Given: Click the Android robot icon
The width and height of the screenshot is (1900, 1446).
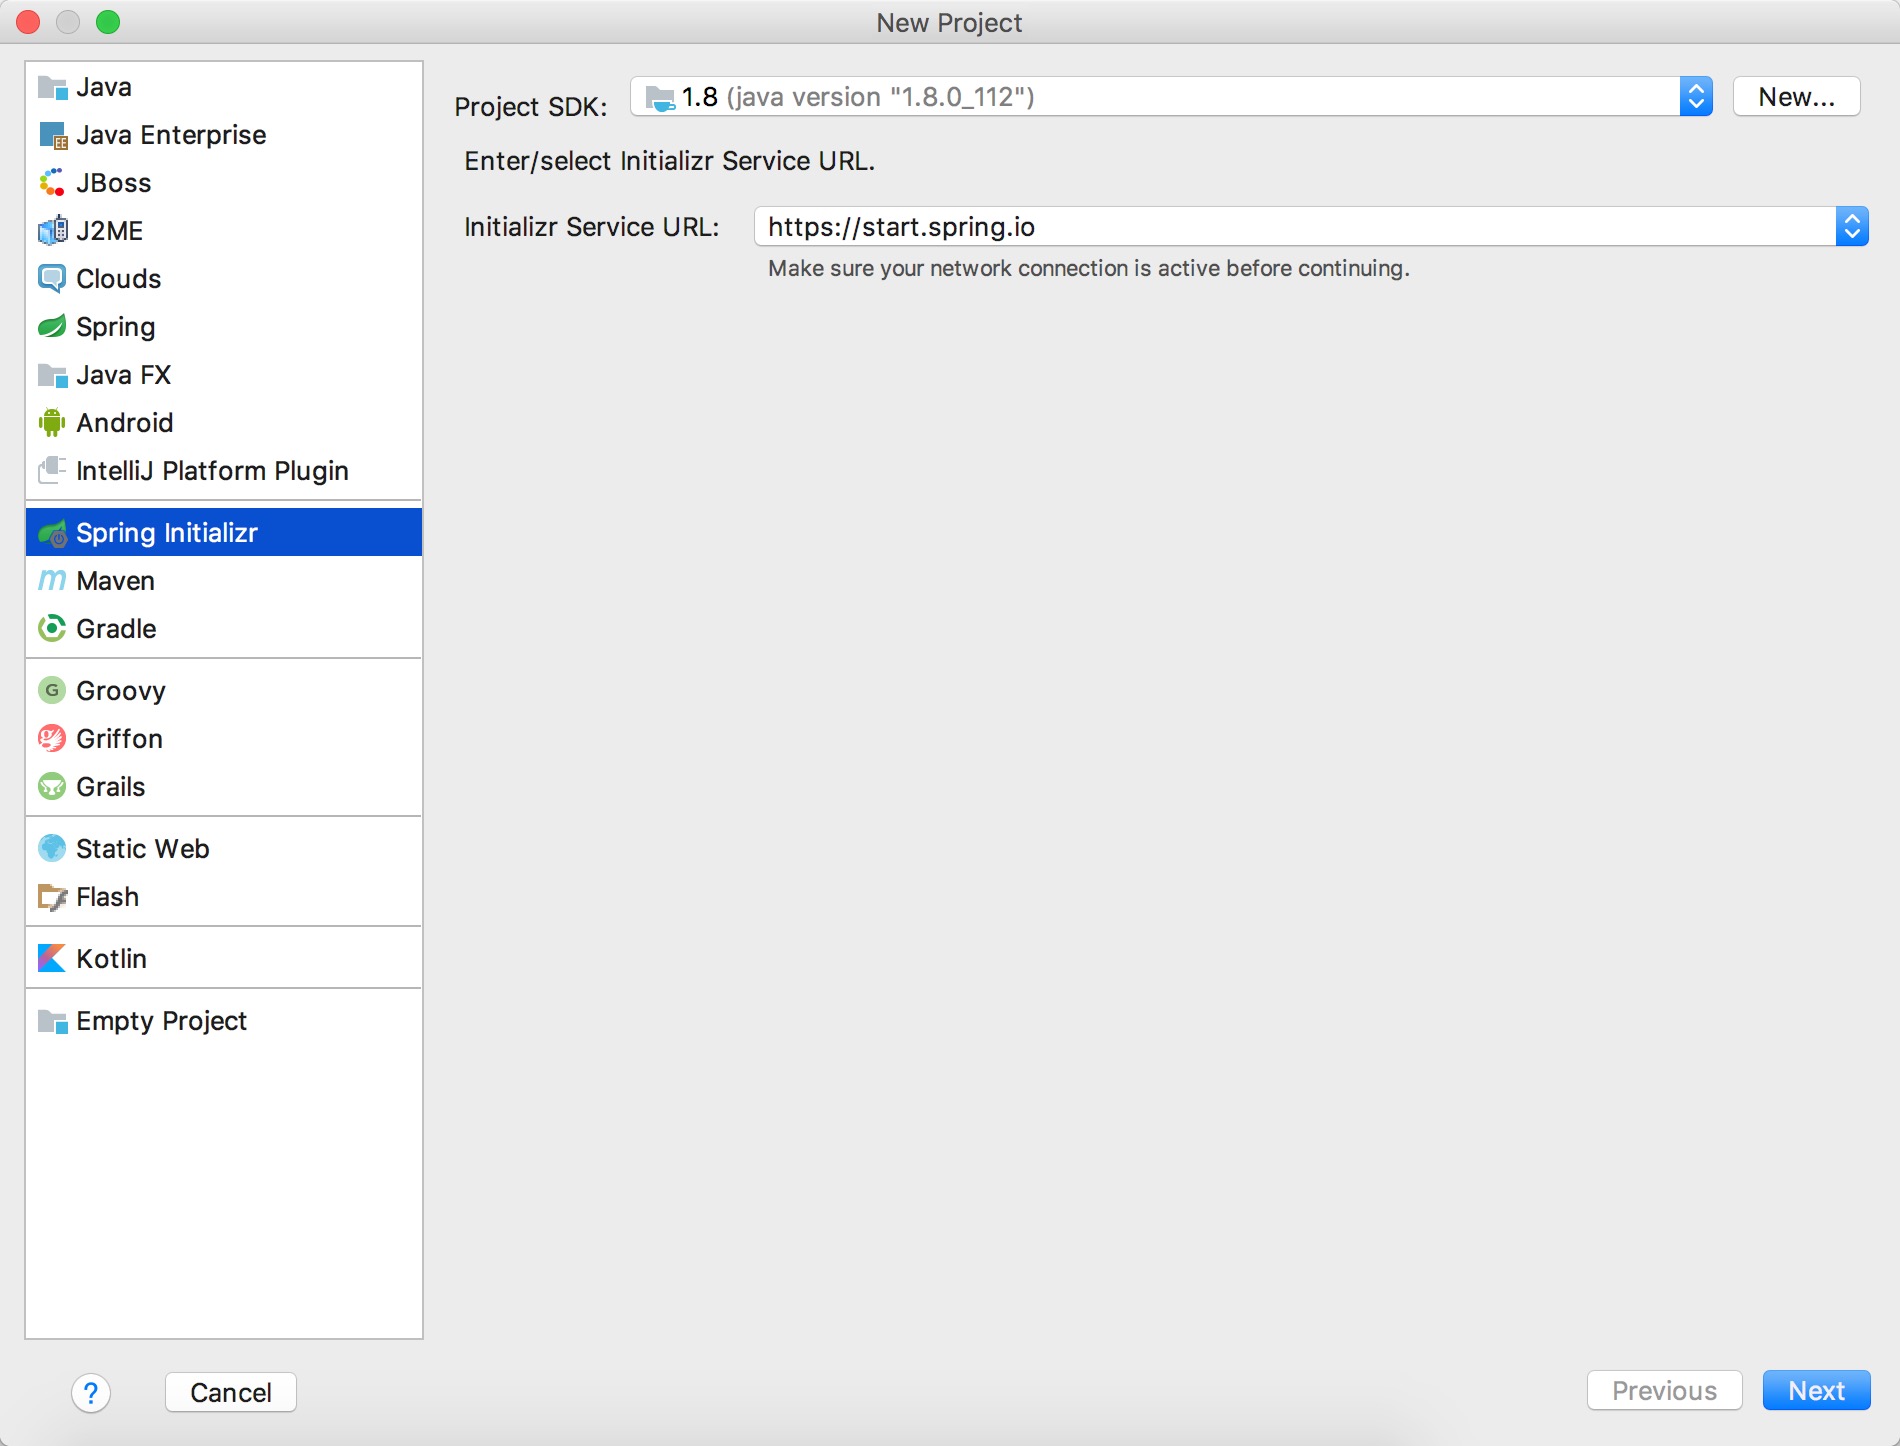Looking at the screenshot, I should [52, 423].
